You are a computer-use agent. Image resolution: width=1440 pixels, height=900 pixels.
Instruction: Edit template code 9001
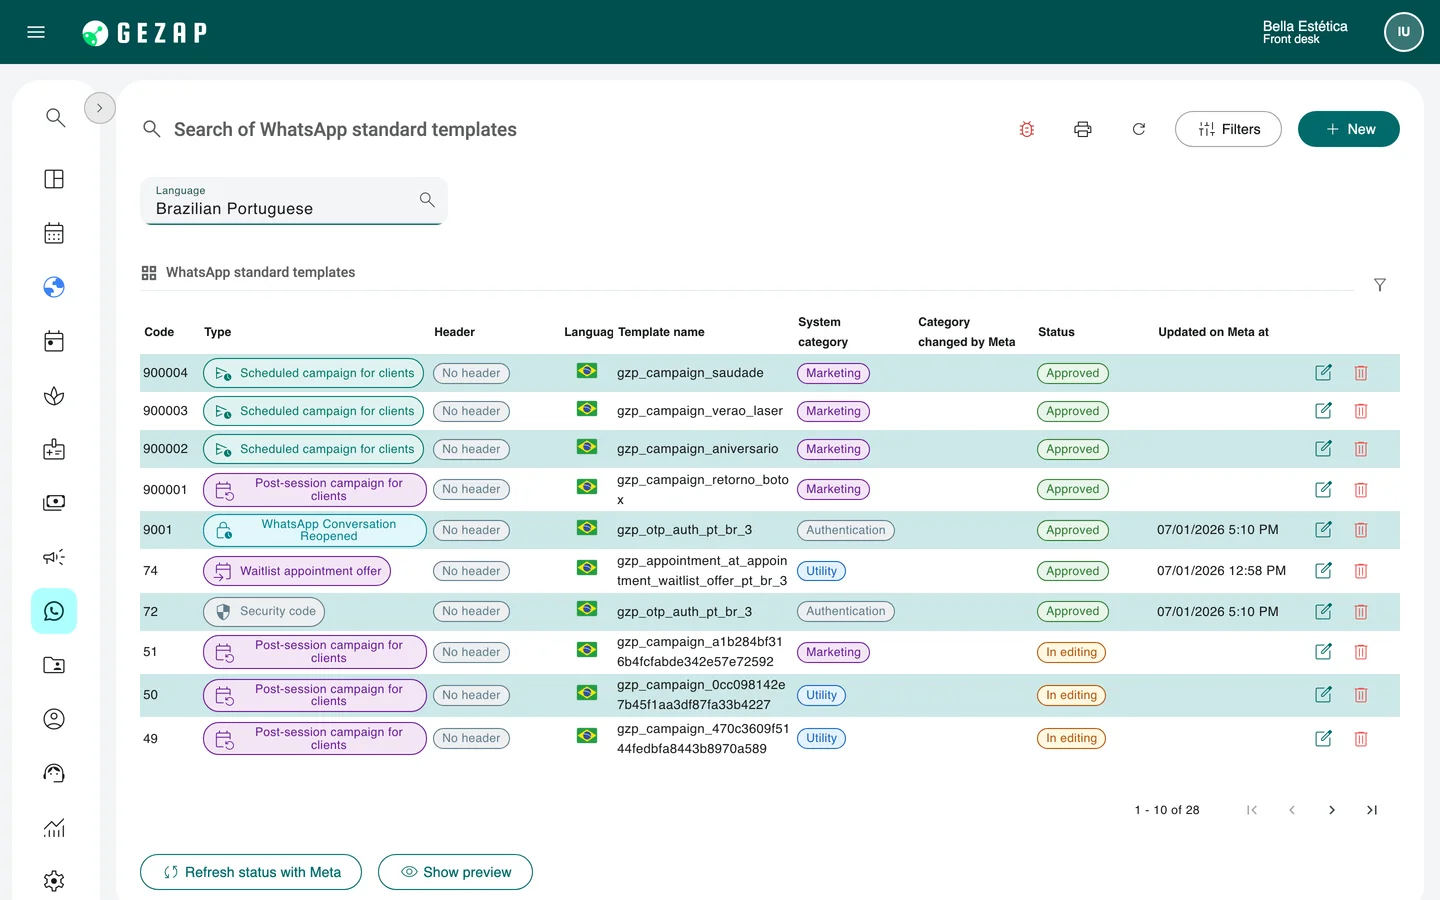(x=1323, y=530)
